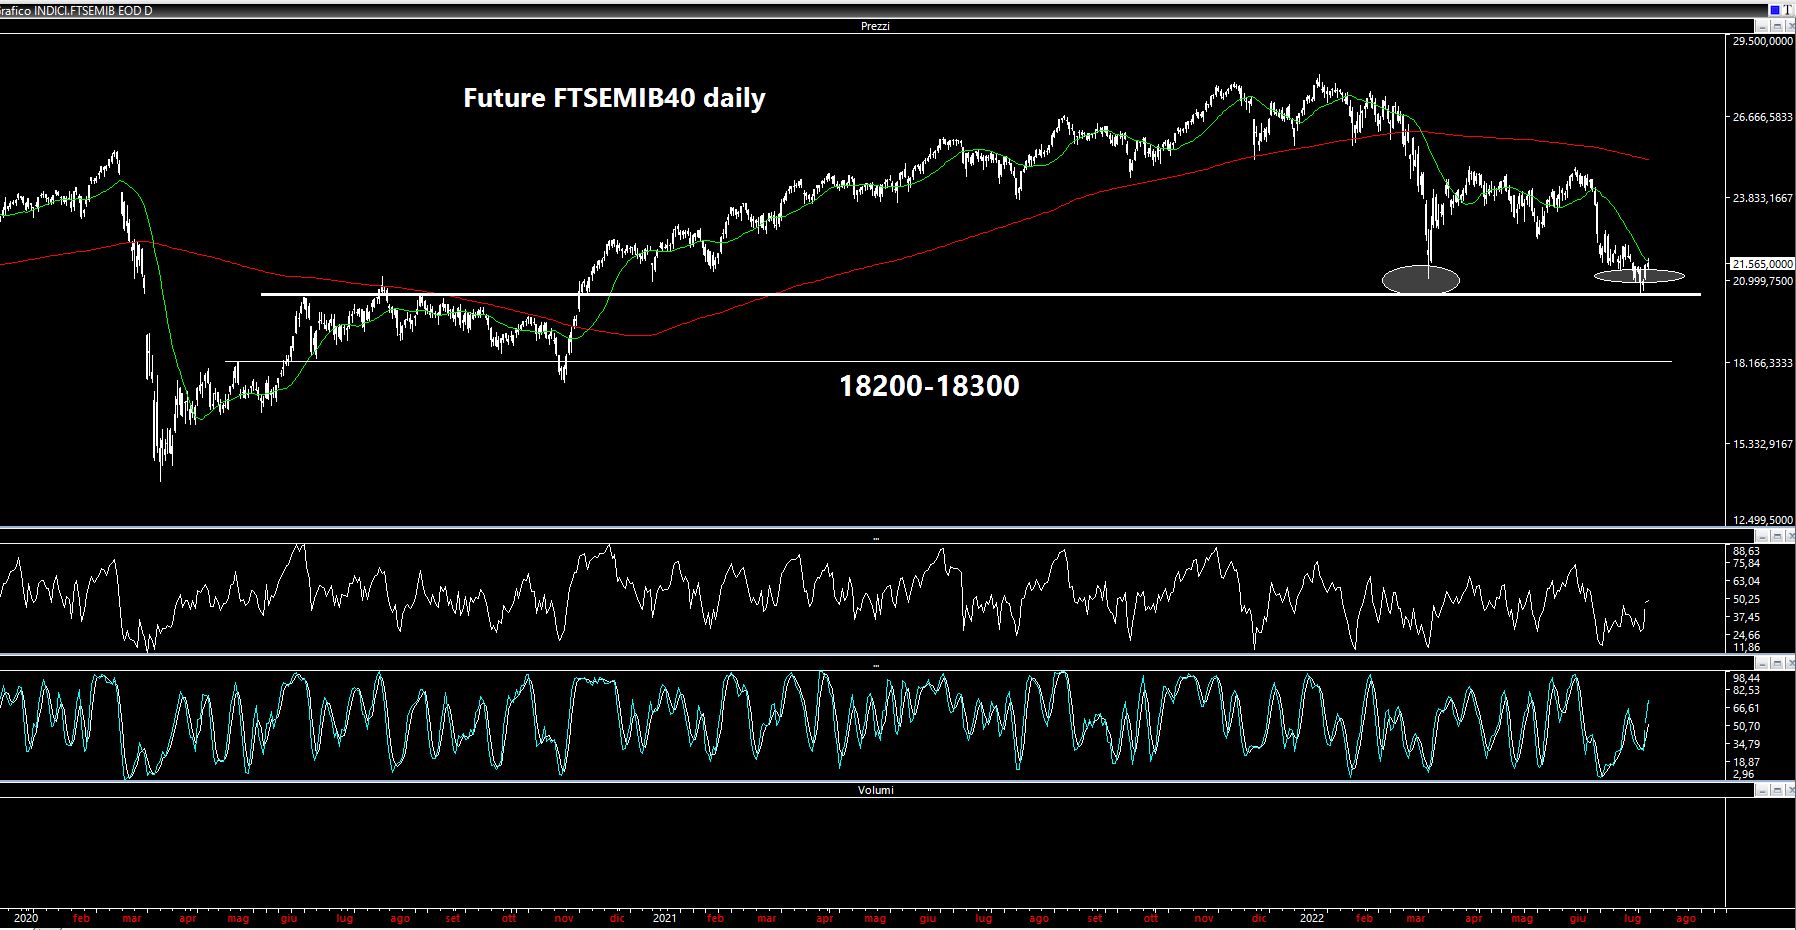Select the Prezzi panel title

tap(875, 26)
